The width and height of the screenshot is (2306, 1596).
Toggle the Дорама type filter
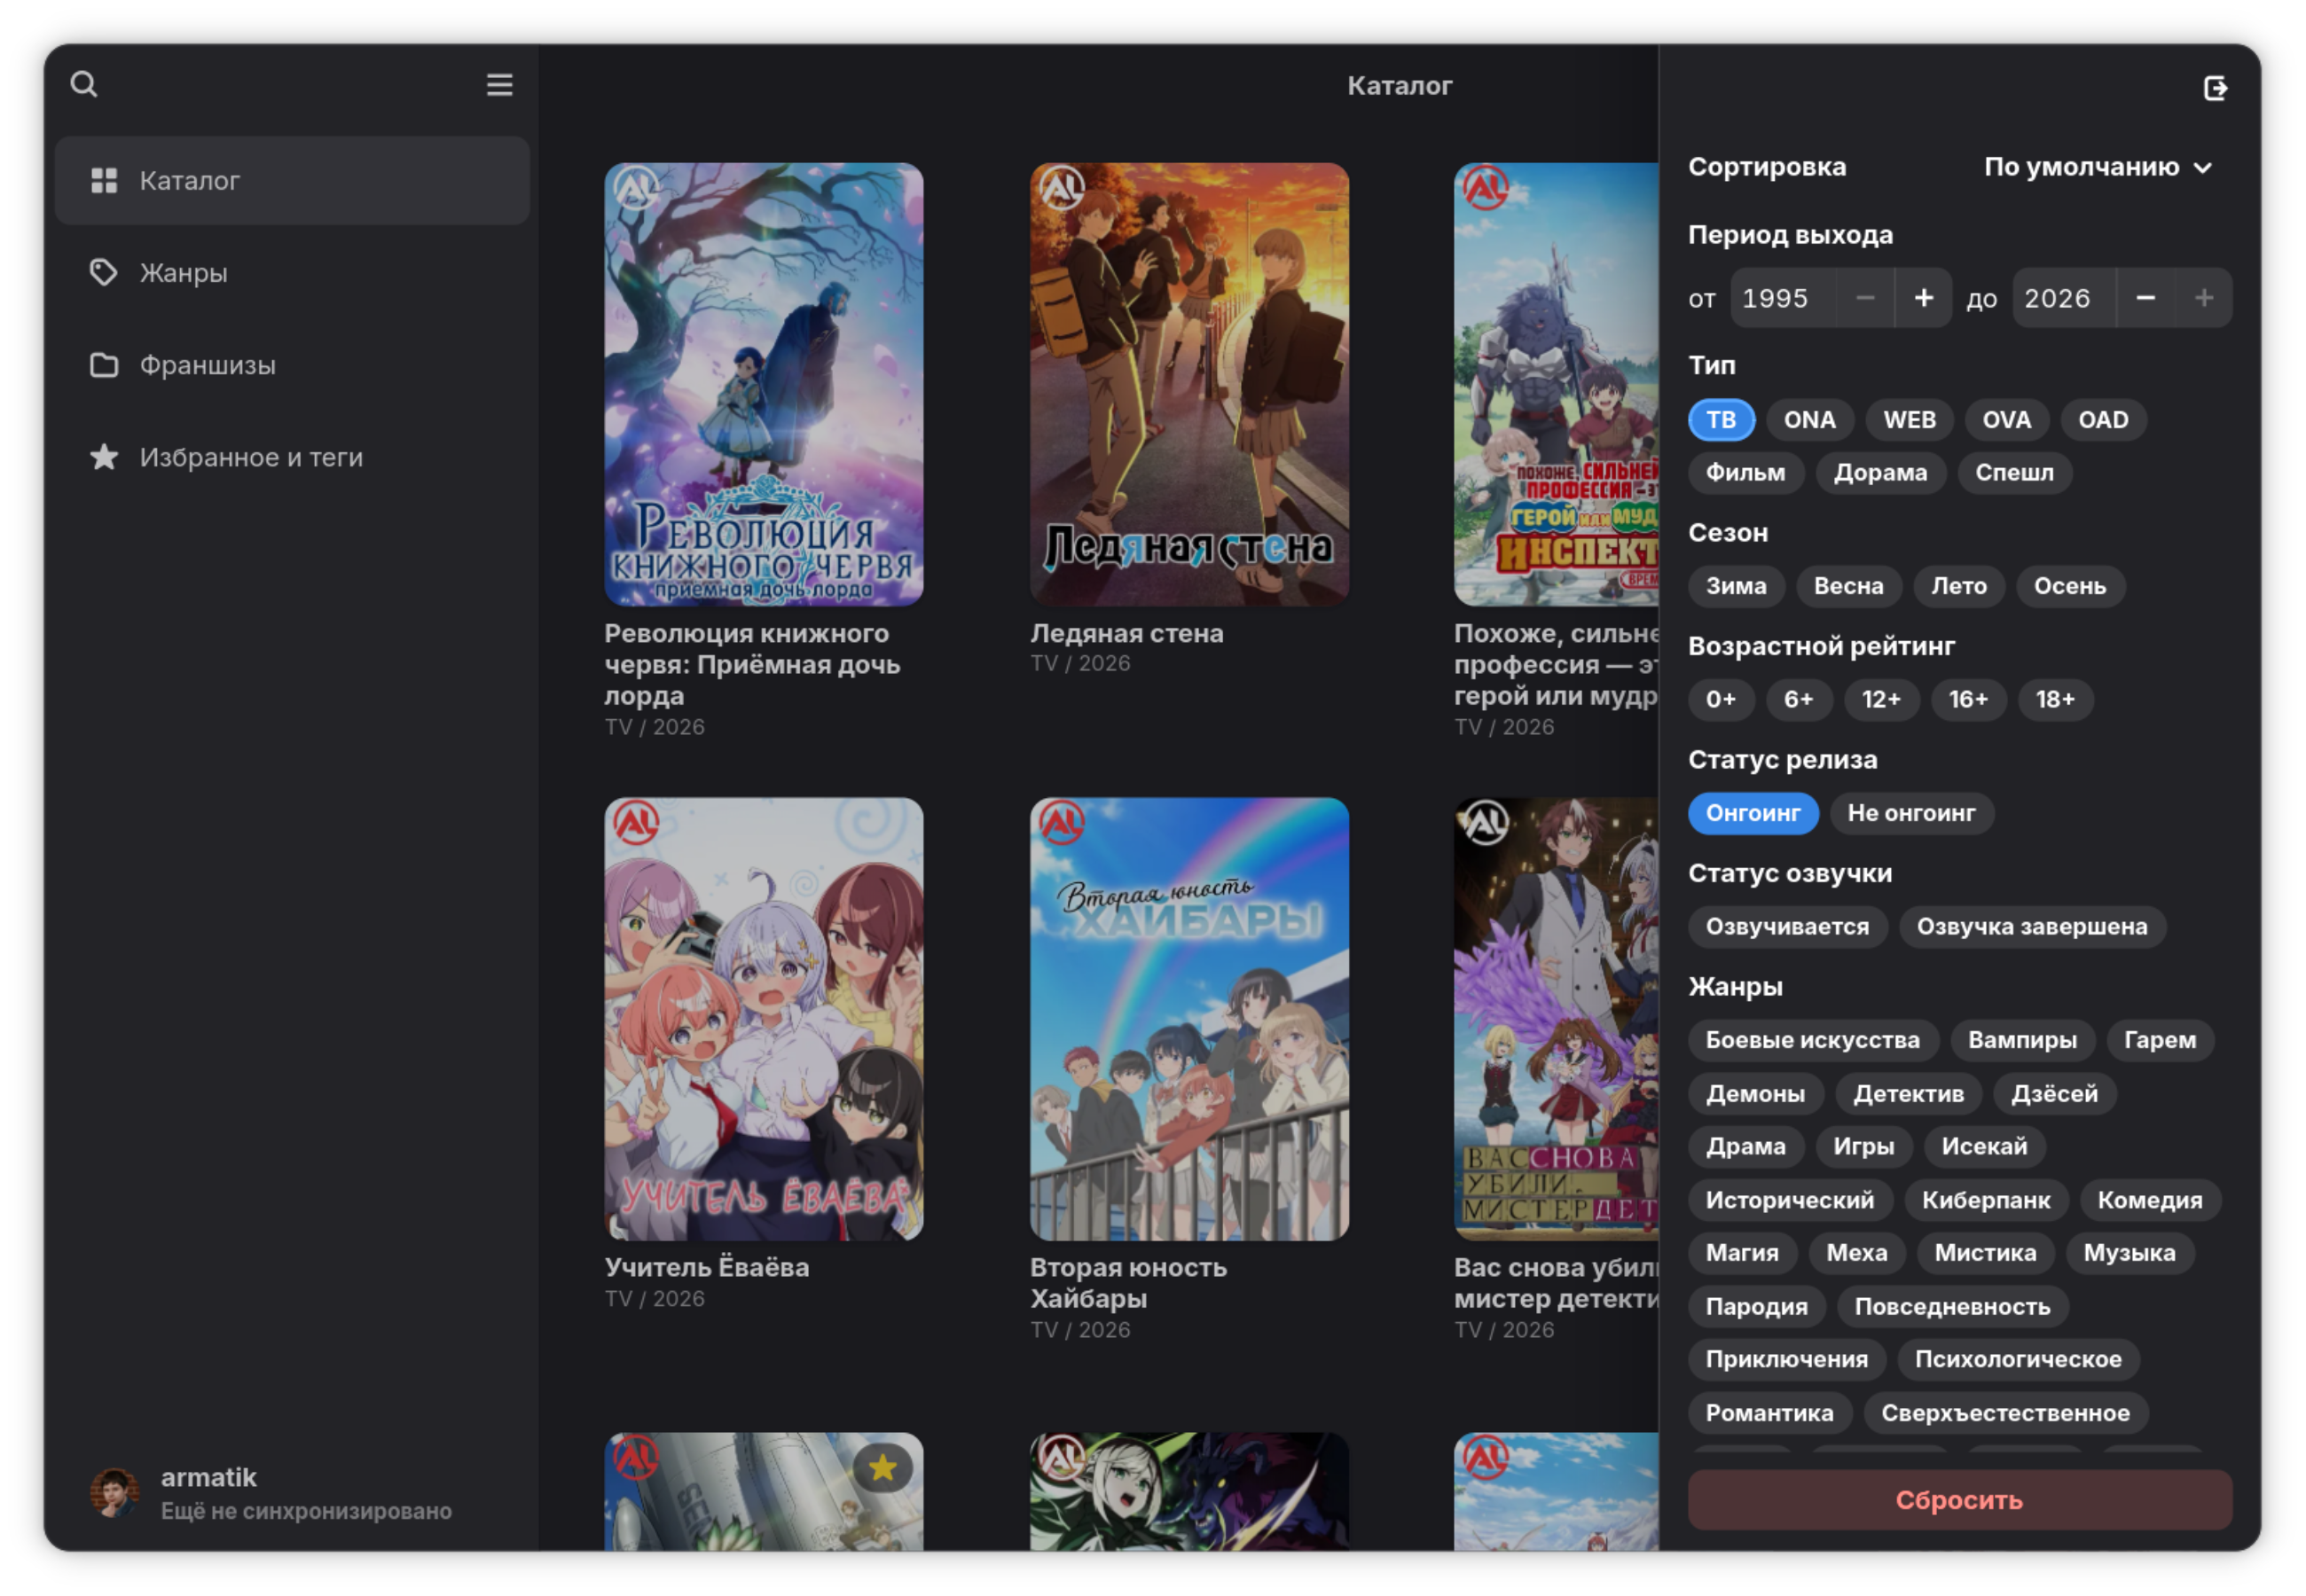point(1880,473)
